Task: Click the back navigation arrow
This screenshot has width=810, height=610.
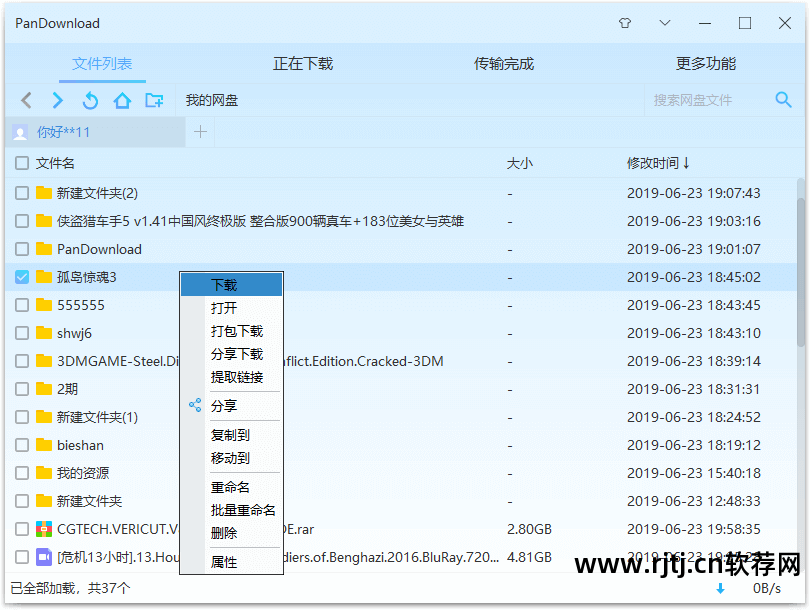Action: click(x=27, y=100)
